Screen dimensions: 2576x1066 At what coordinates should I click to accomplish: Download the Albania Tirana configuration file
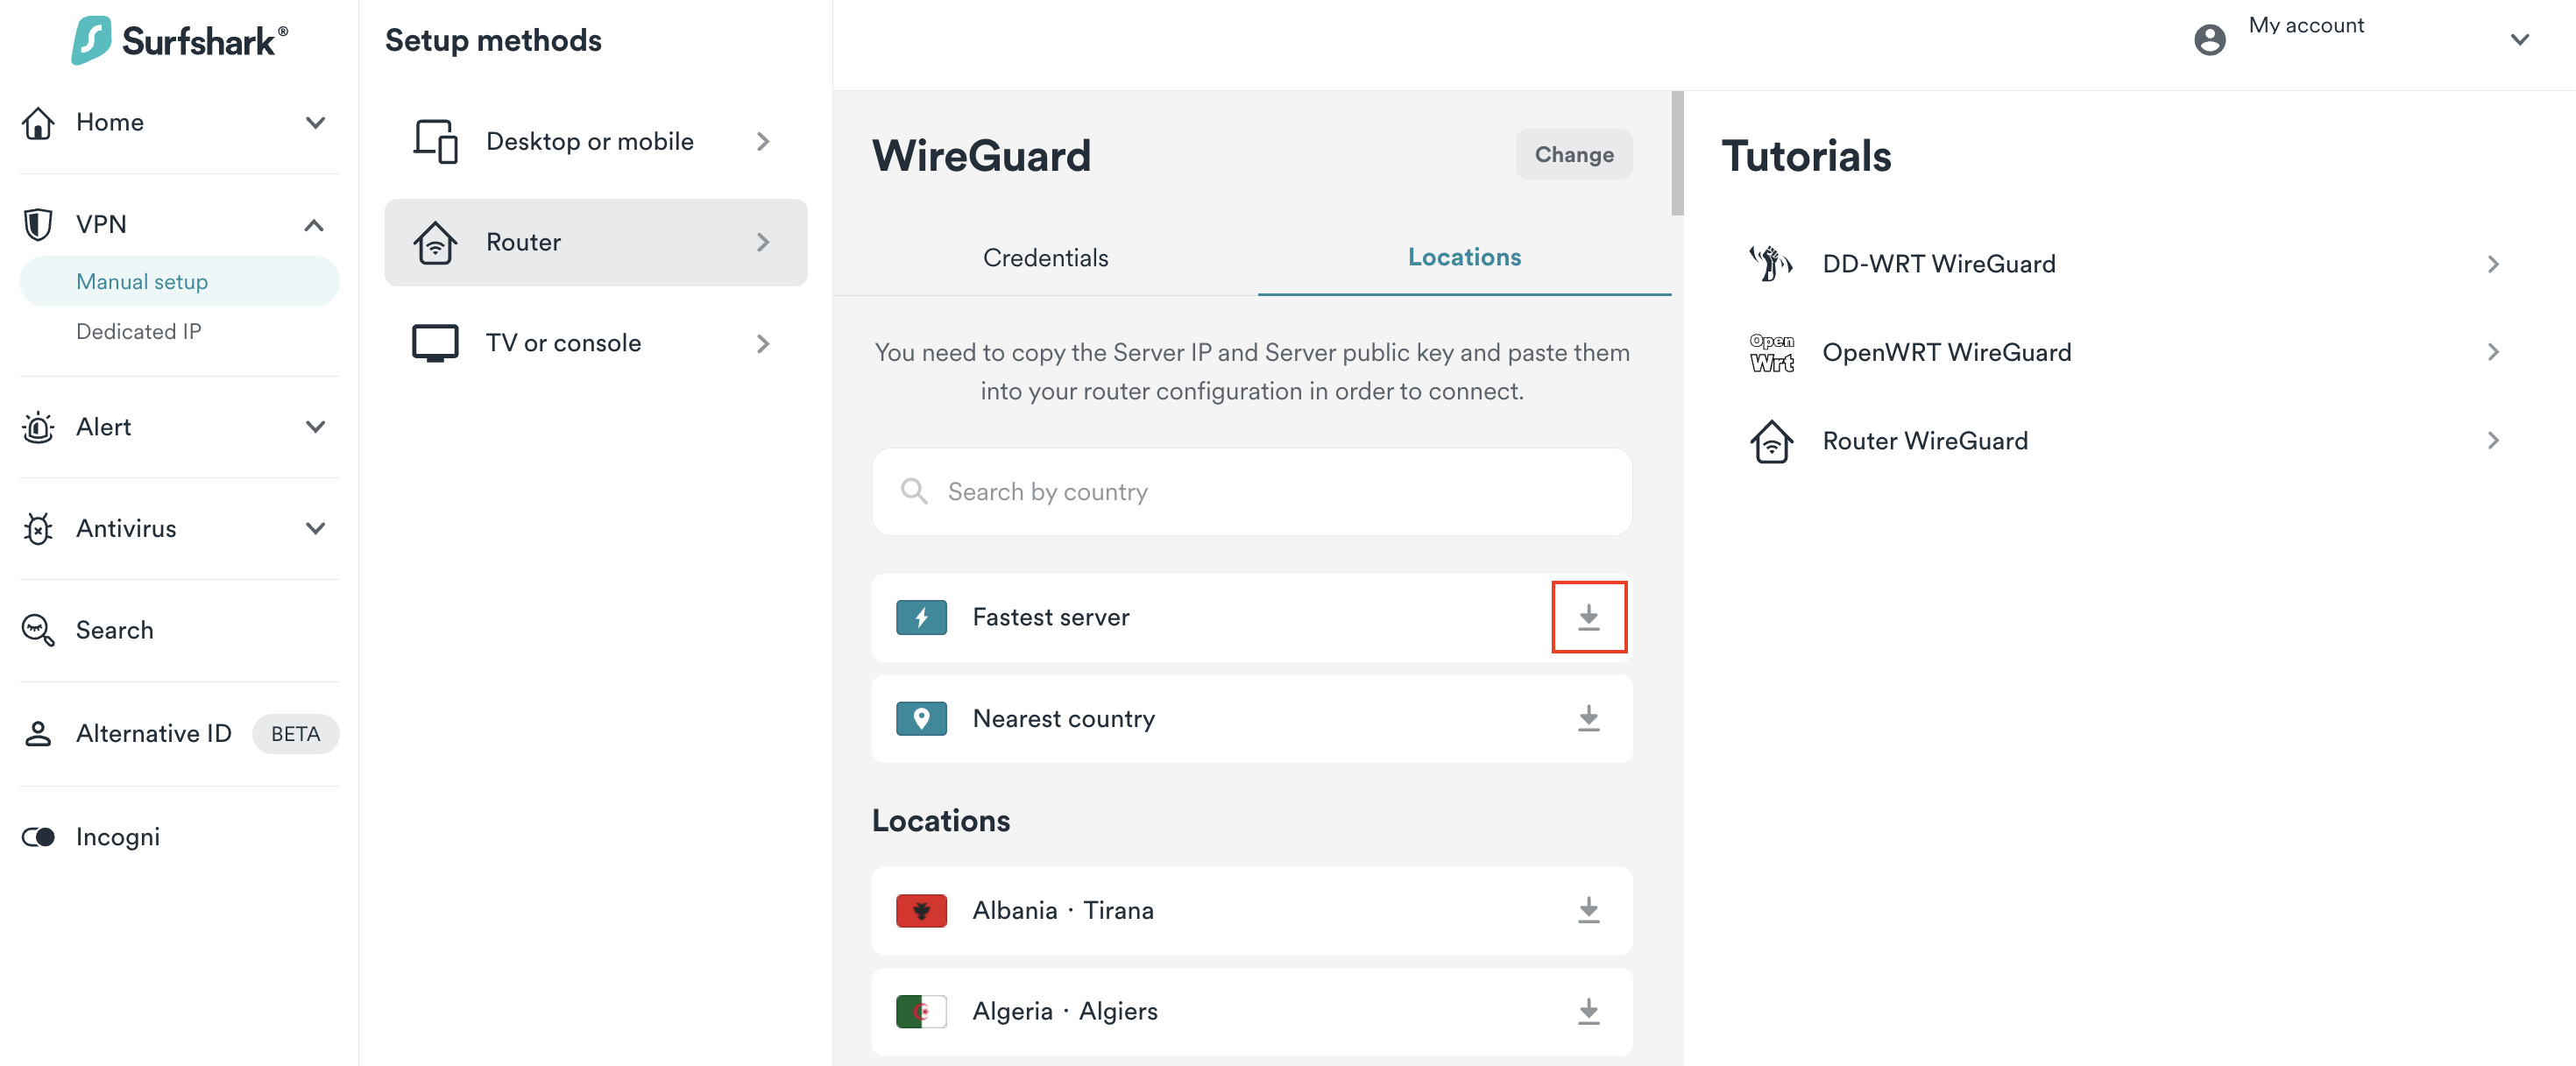pyautogui.click(x=1588, y=910)
